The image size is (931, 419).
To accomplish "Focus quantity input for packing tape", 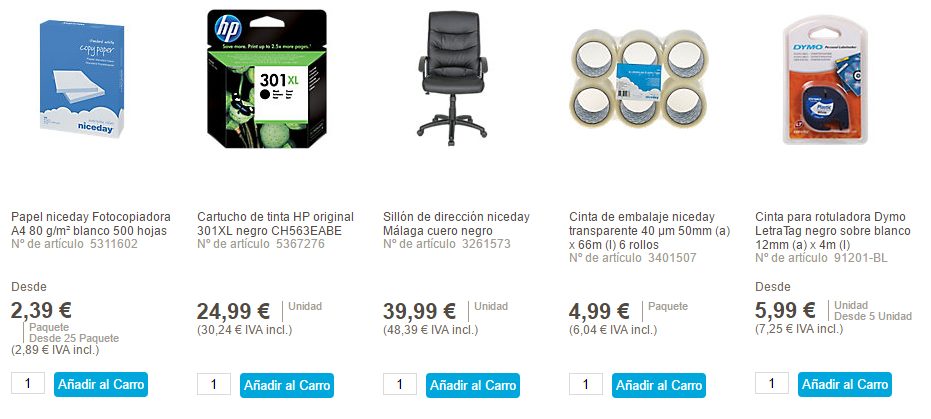I will pos(585,384).
